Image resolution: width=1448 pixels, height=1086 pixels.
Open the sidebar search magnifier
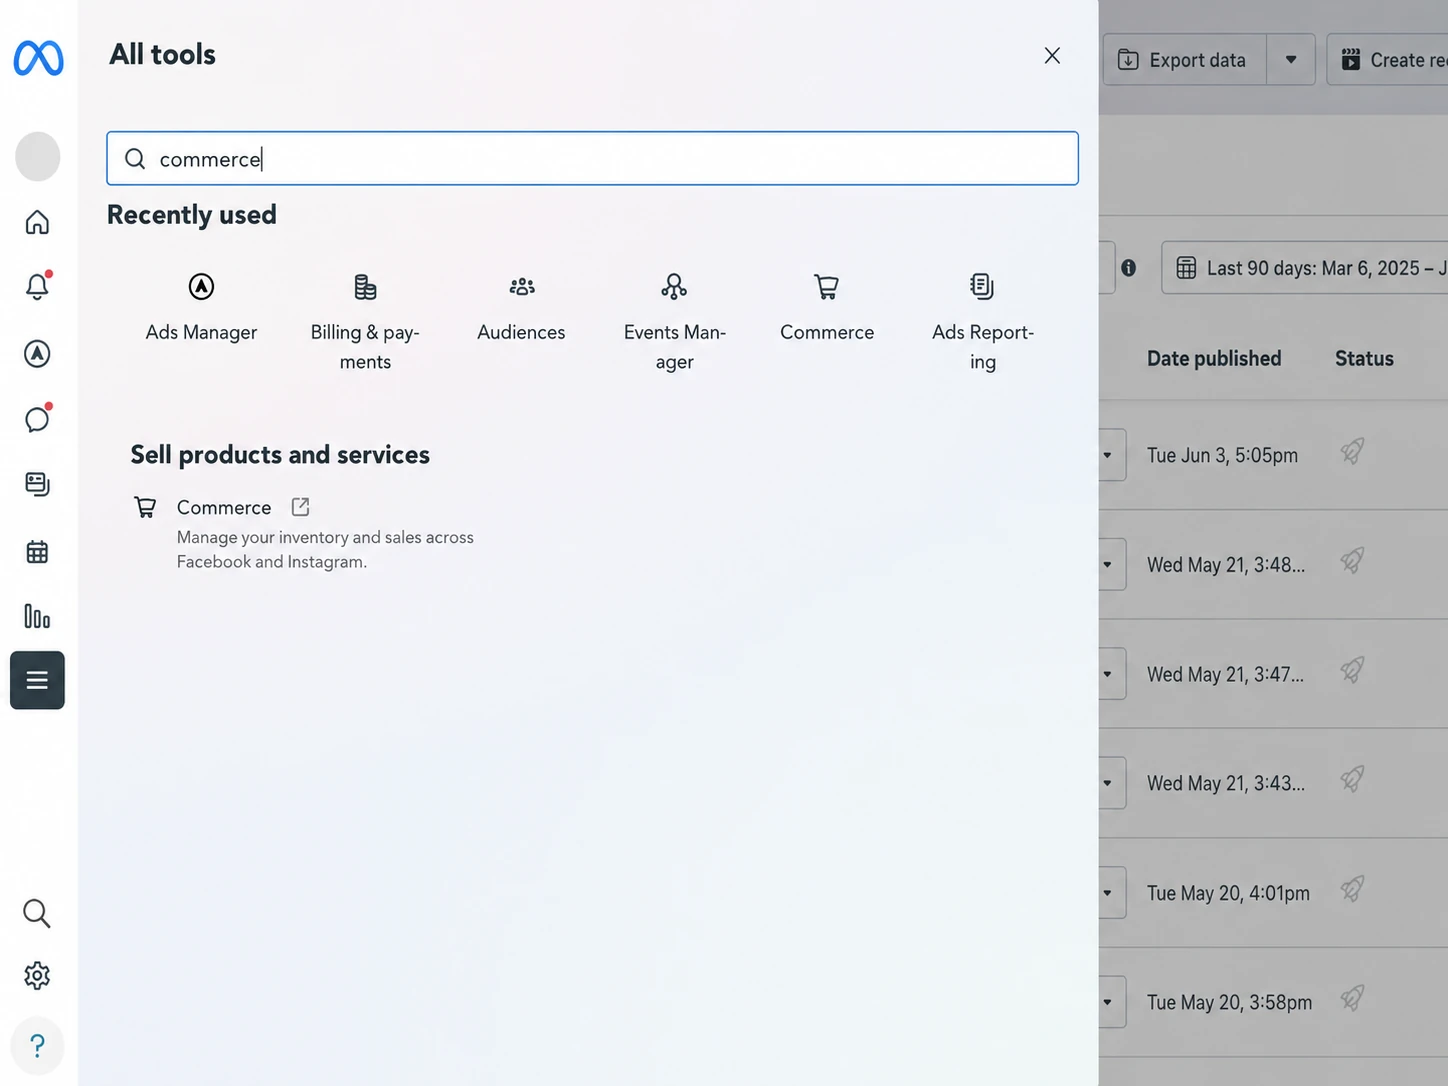37,913
